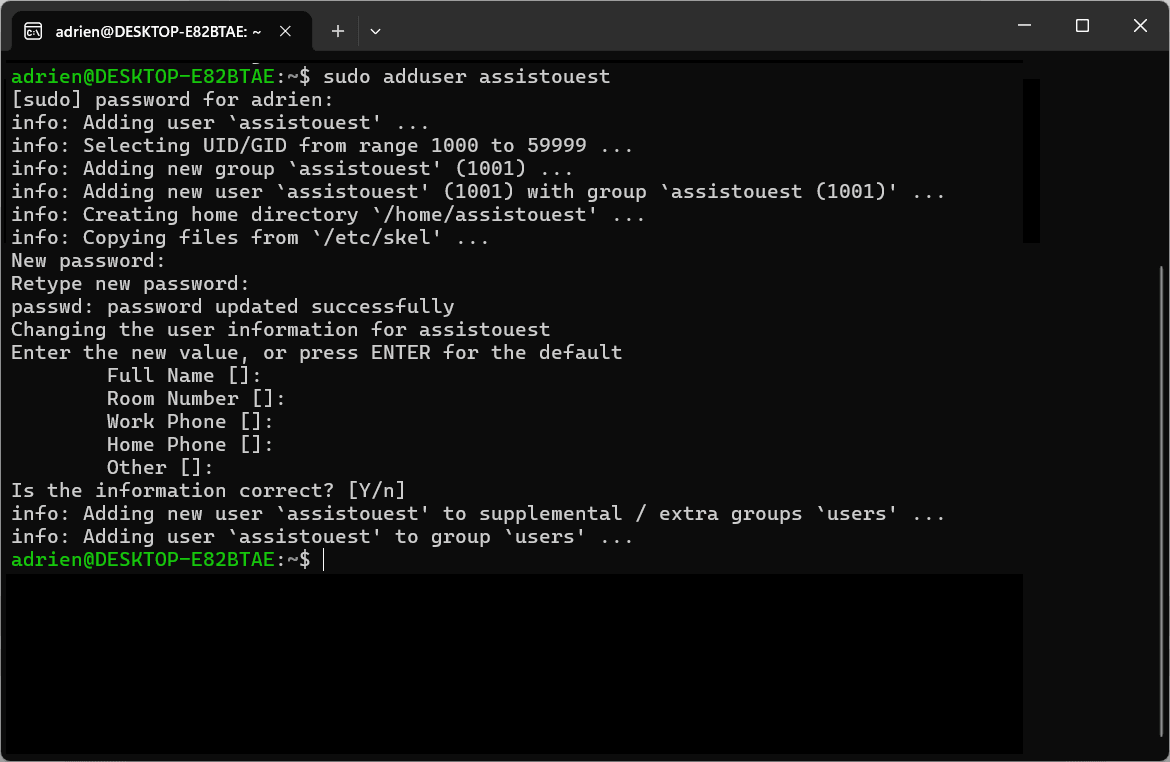Click the 'Other []:' prompt line

160,468
